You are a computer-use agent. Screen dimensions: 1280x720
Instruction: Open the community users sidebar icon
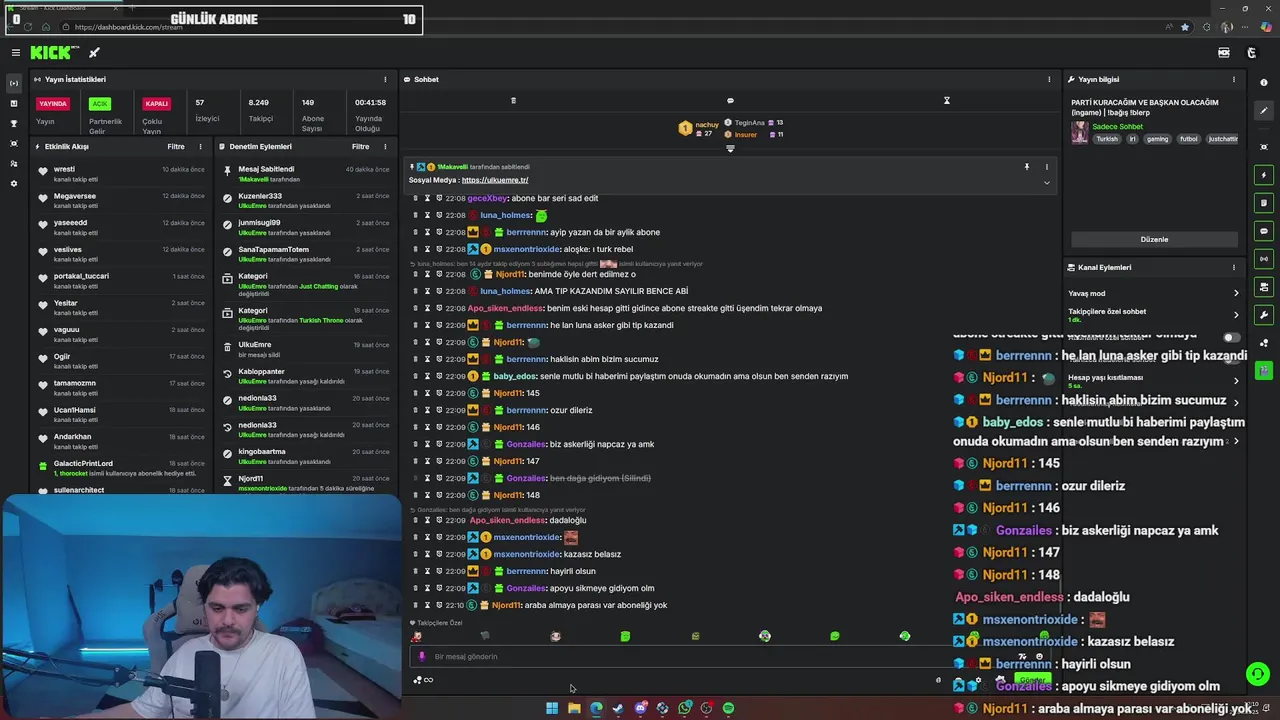tap(14, 163)
